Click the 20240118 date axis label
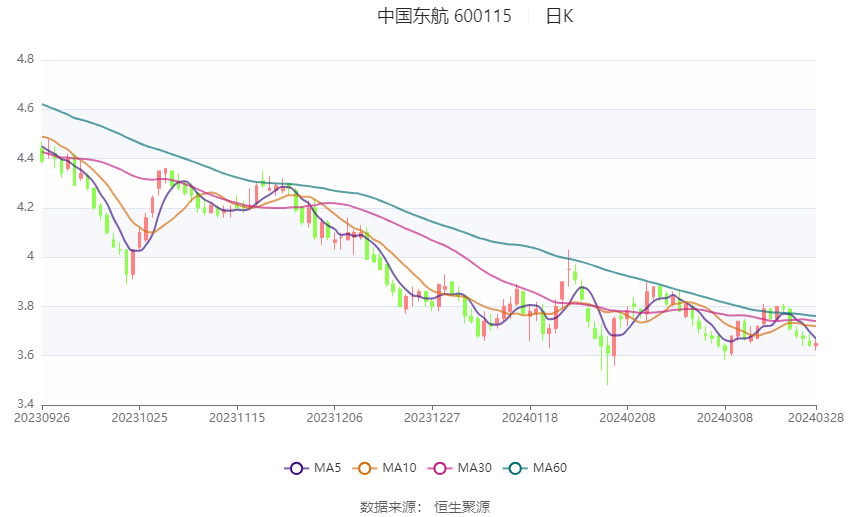Viewport: 850px width, 517px height. tap(530, 418)
